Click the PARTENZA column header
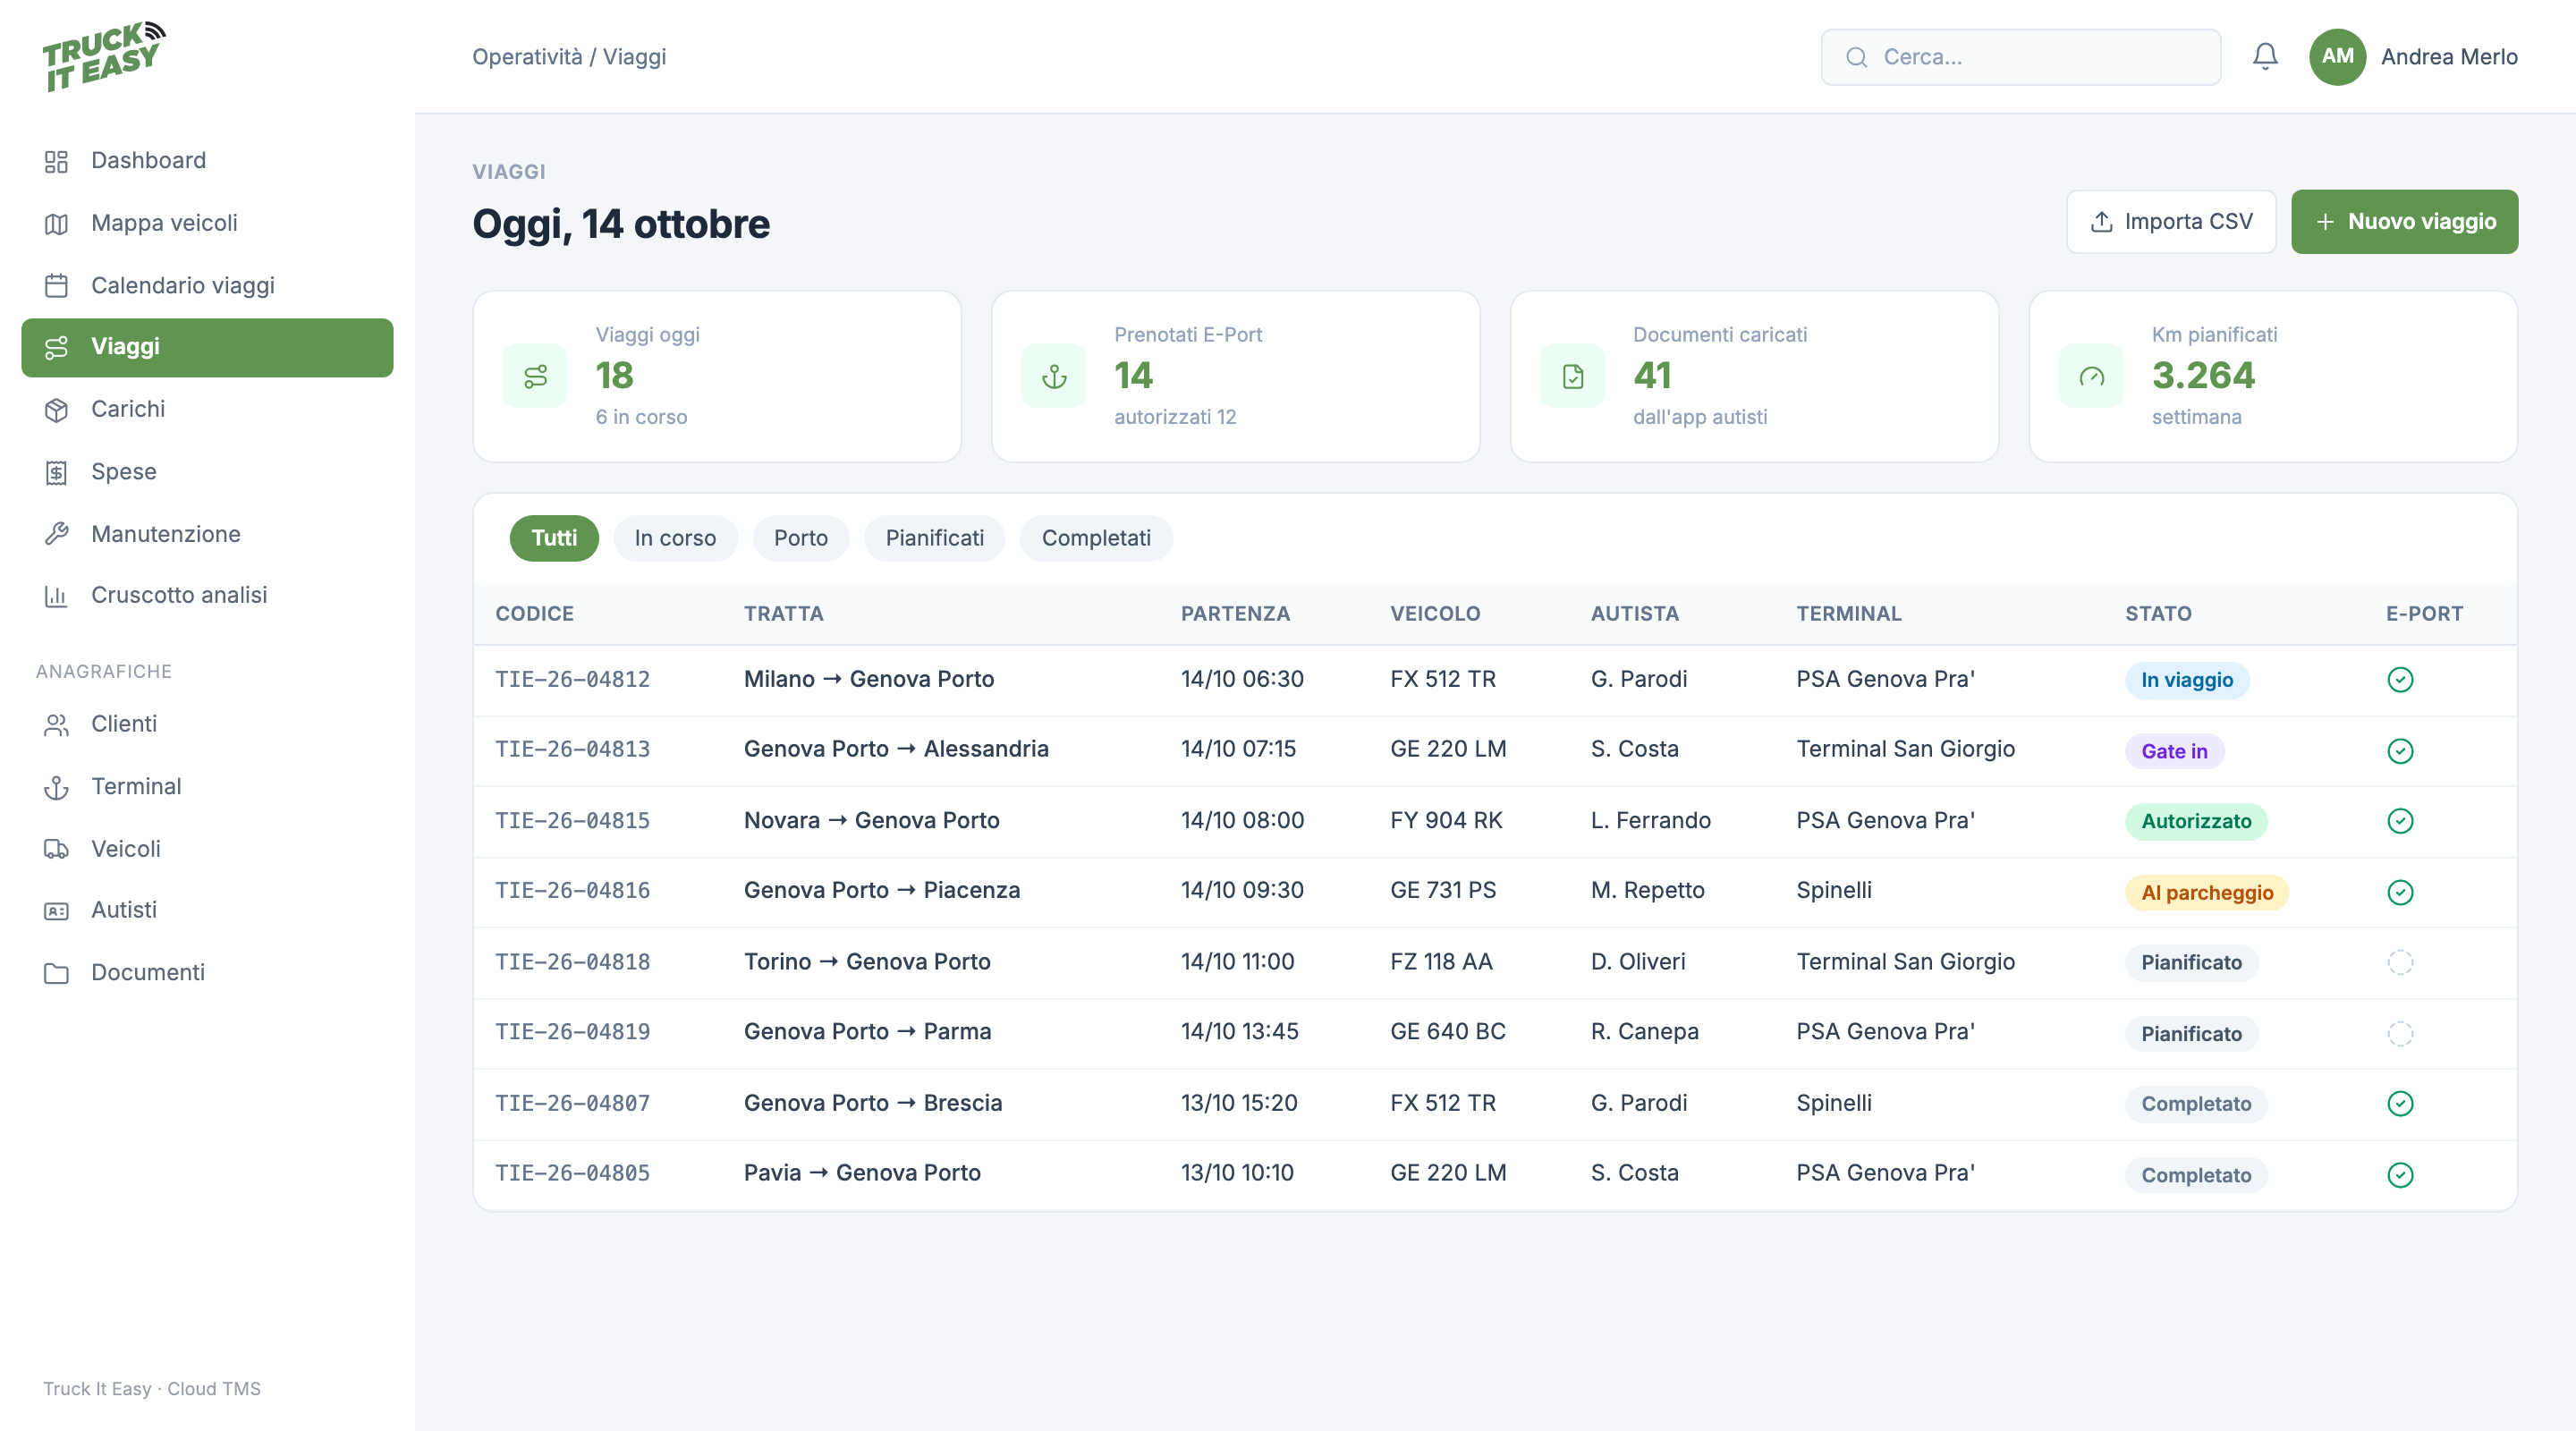Screen dimensions: 2576x1431 coord(1235,613)
